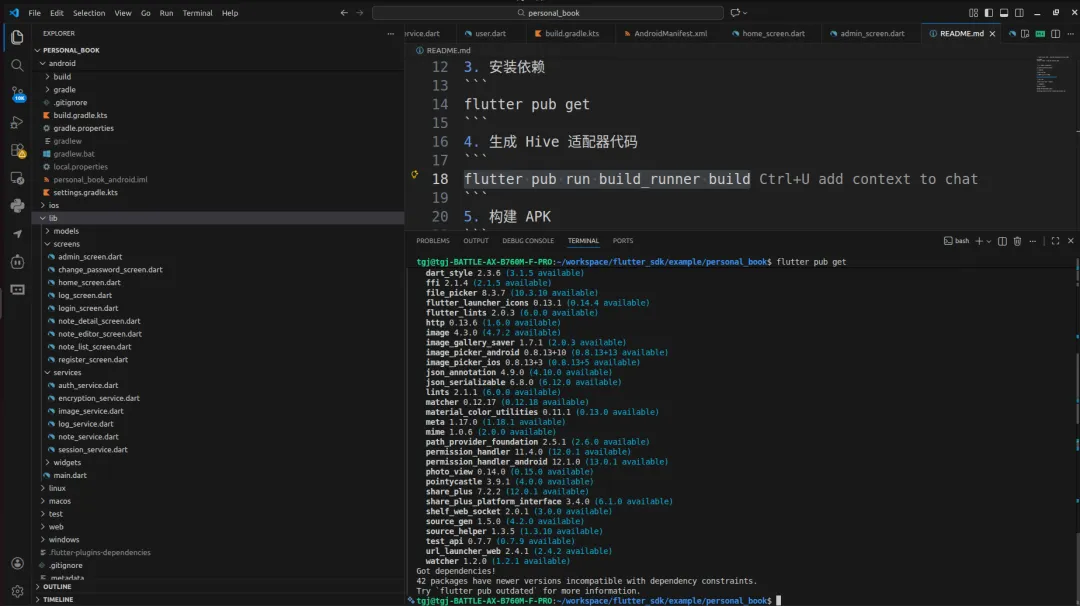1080x606 pixels.
Task: Toggle bottom panel visibility
Action: coord(1004,12)
